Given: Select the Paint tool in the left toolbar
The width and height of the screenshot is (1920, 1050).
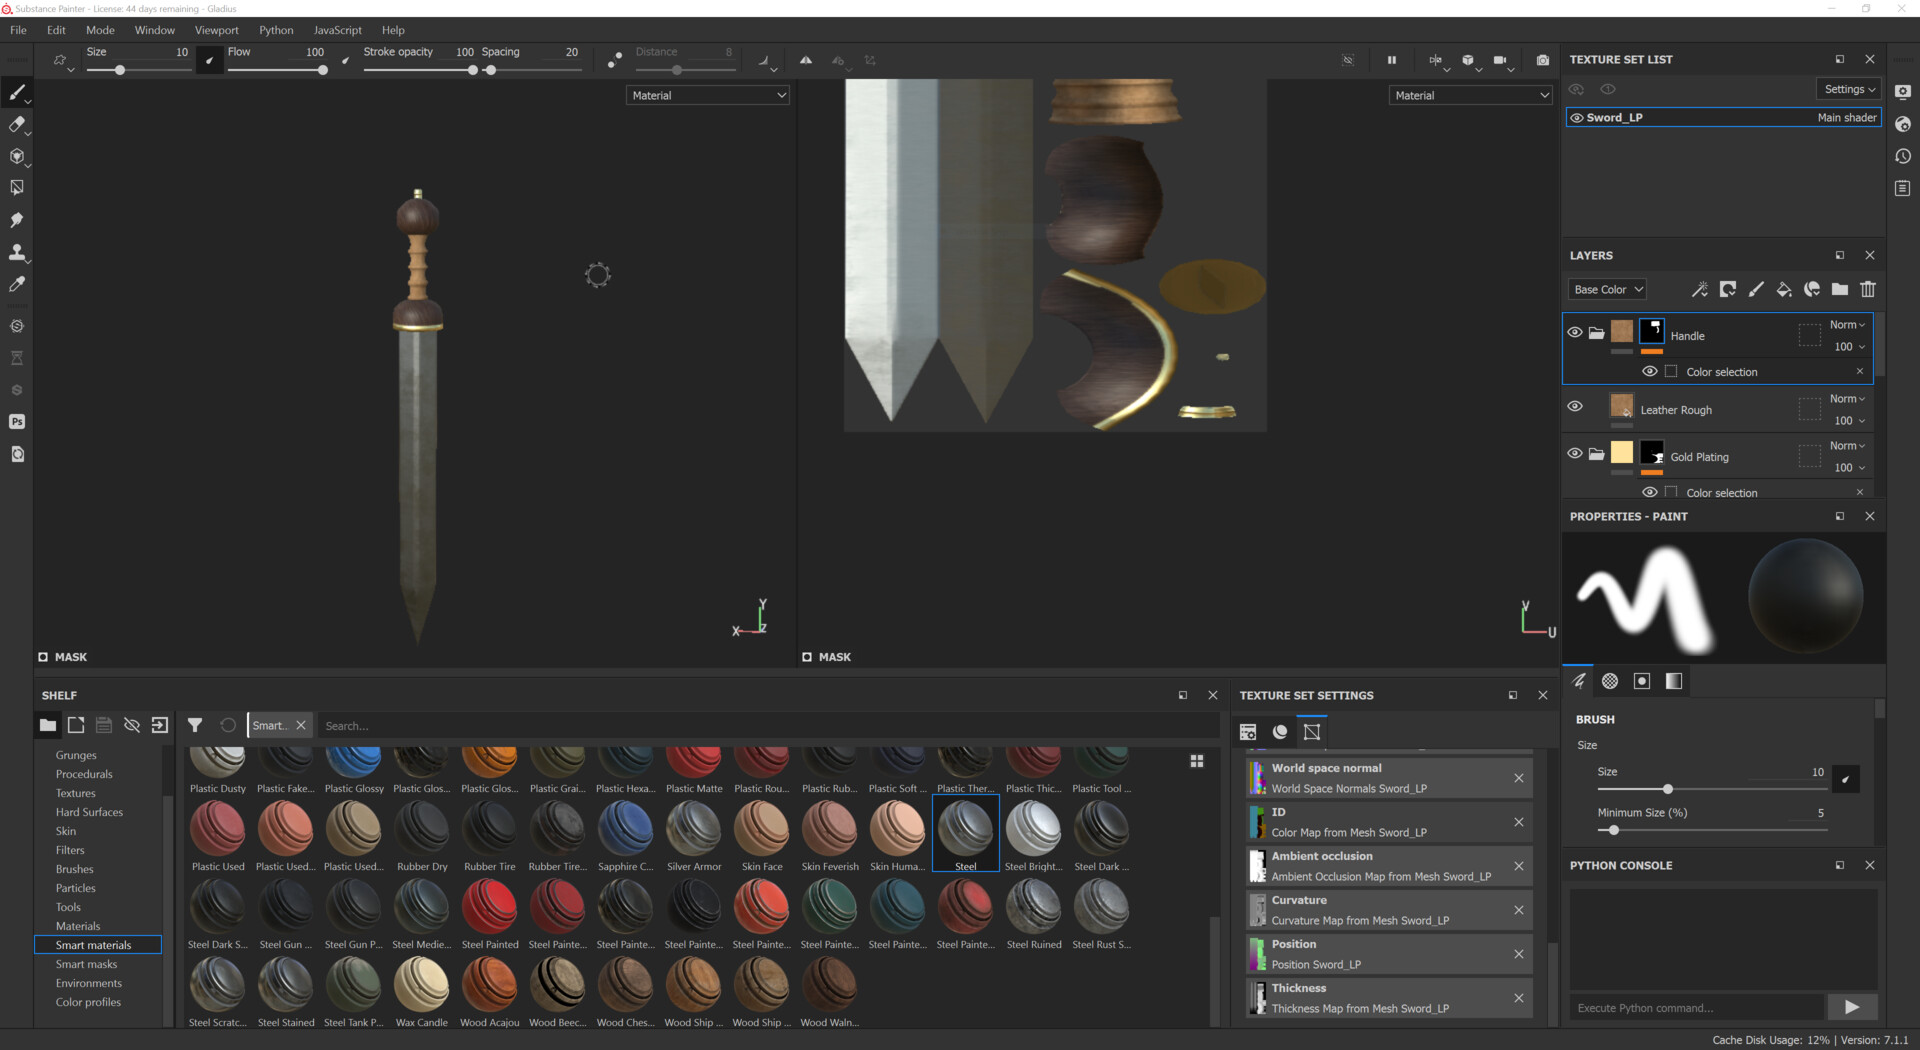Looking at the screenshot, I should click(16, 92).
